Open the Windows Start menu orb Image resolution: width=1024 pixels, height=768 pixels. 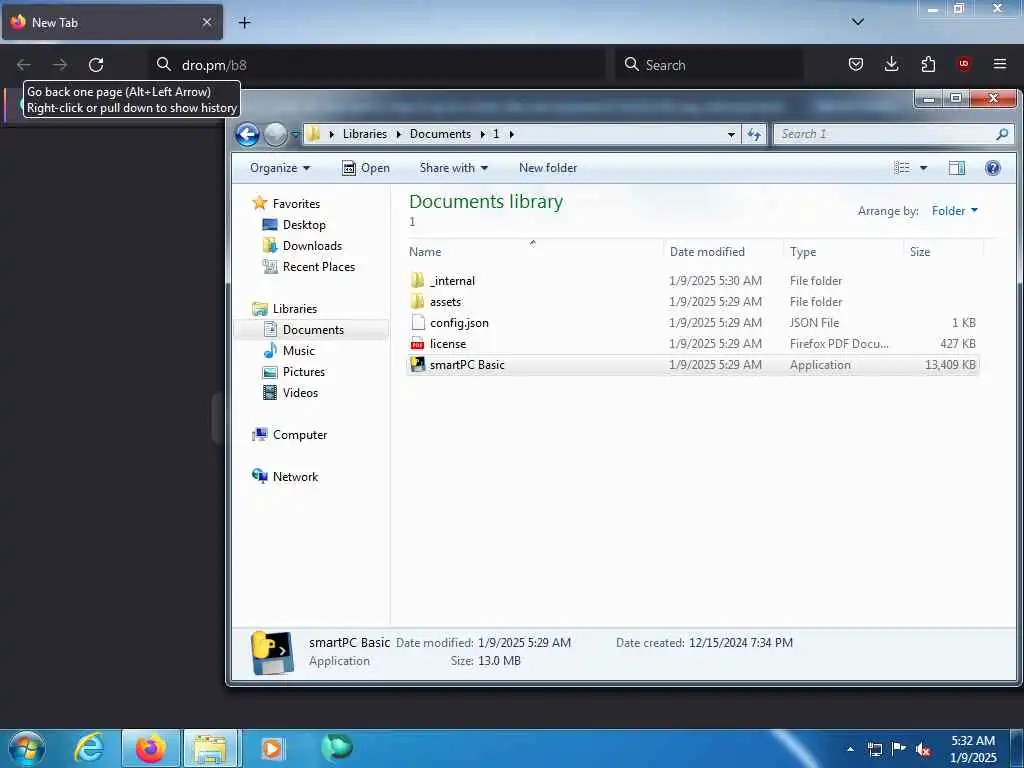coord(27,748)
